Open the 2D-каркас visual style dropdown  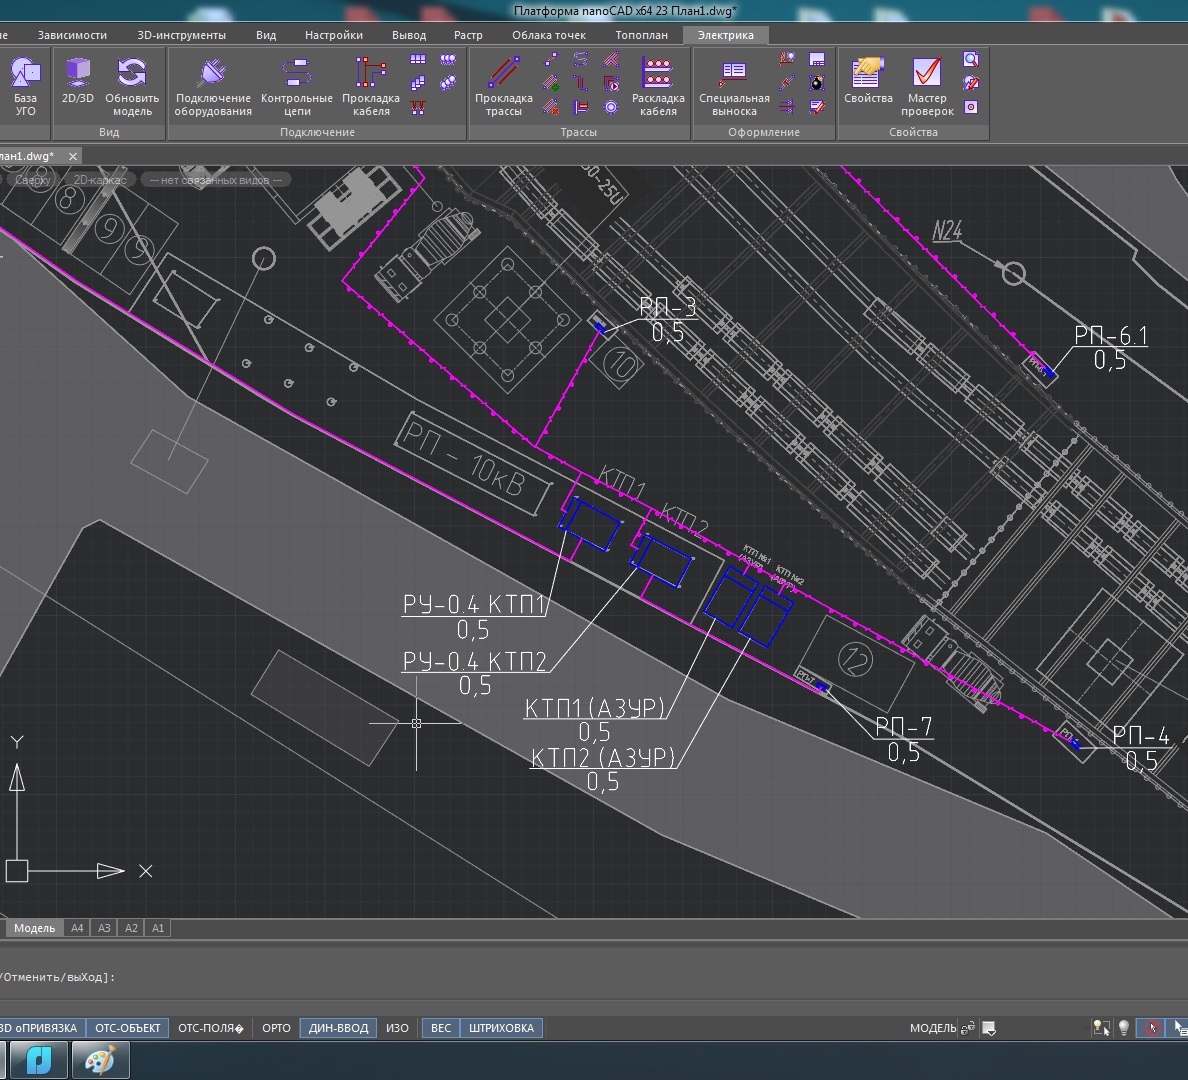(x=100, y=180)
